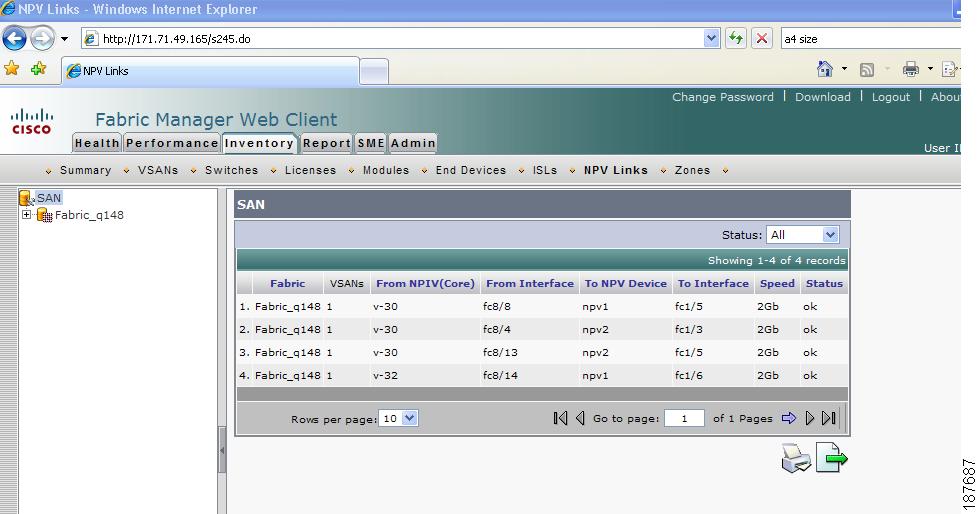The height and width of the screenshot is (514, 980).
Task: Click the blue Go arrow icon
Action: pyautogui.click(x=789, y=418)
